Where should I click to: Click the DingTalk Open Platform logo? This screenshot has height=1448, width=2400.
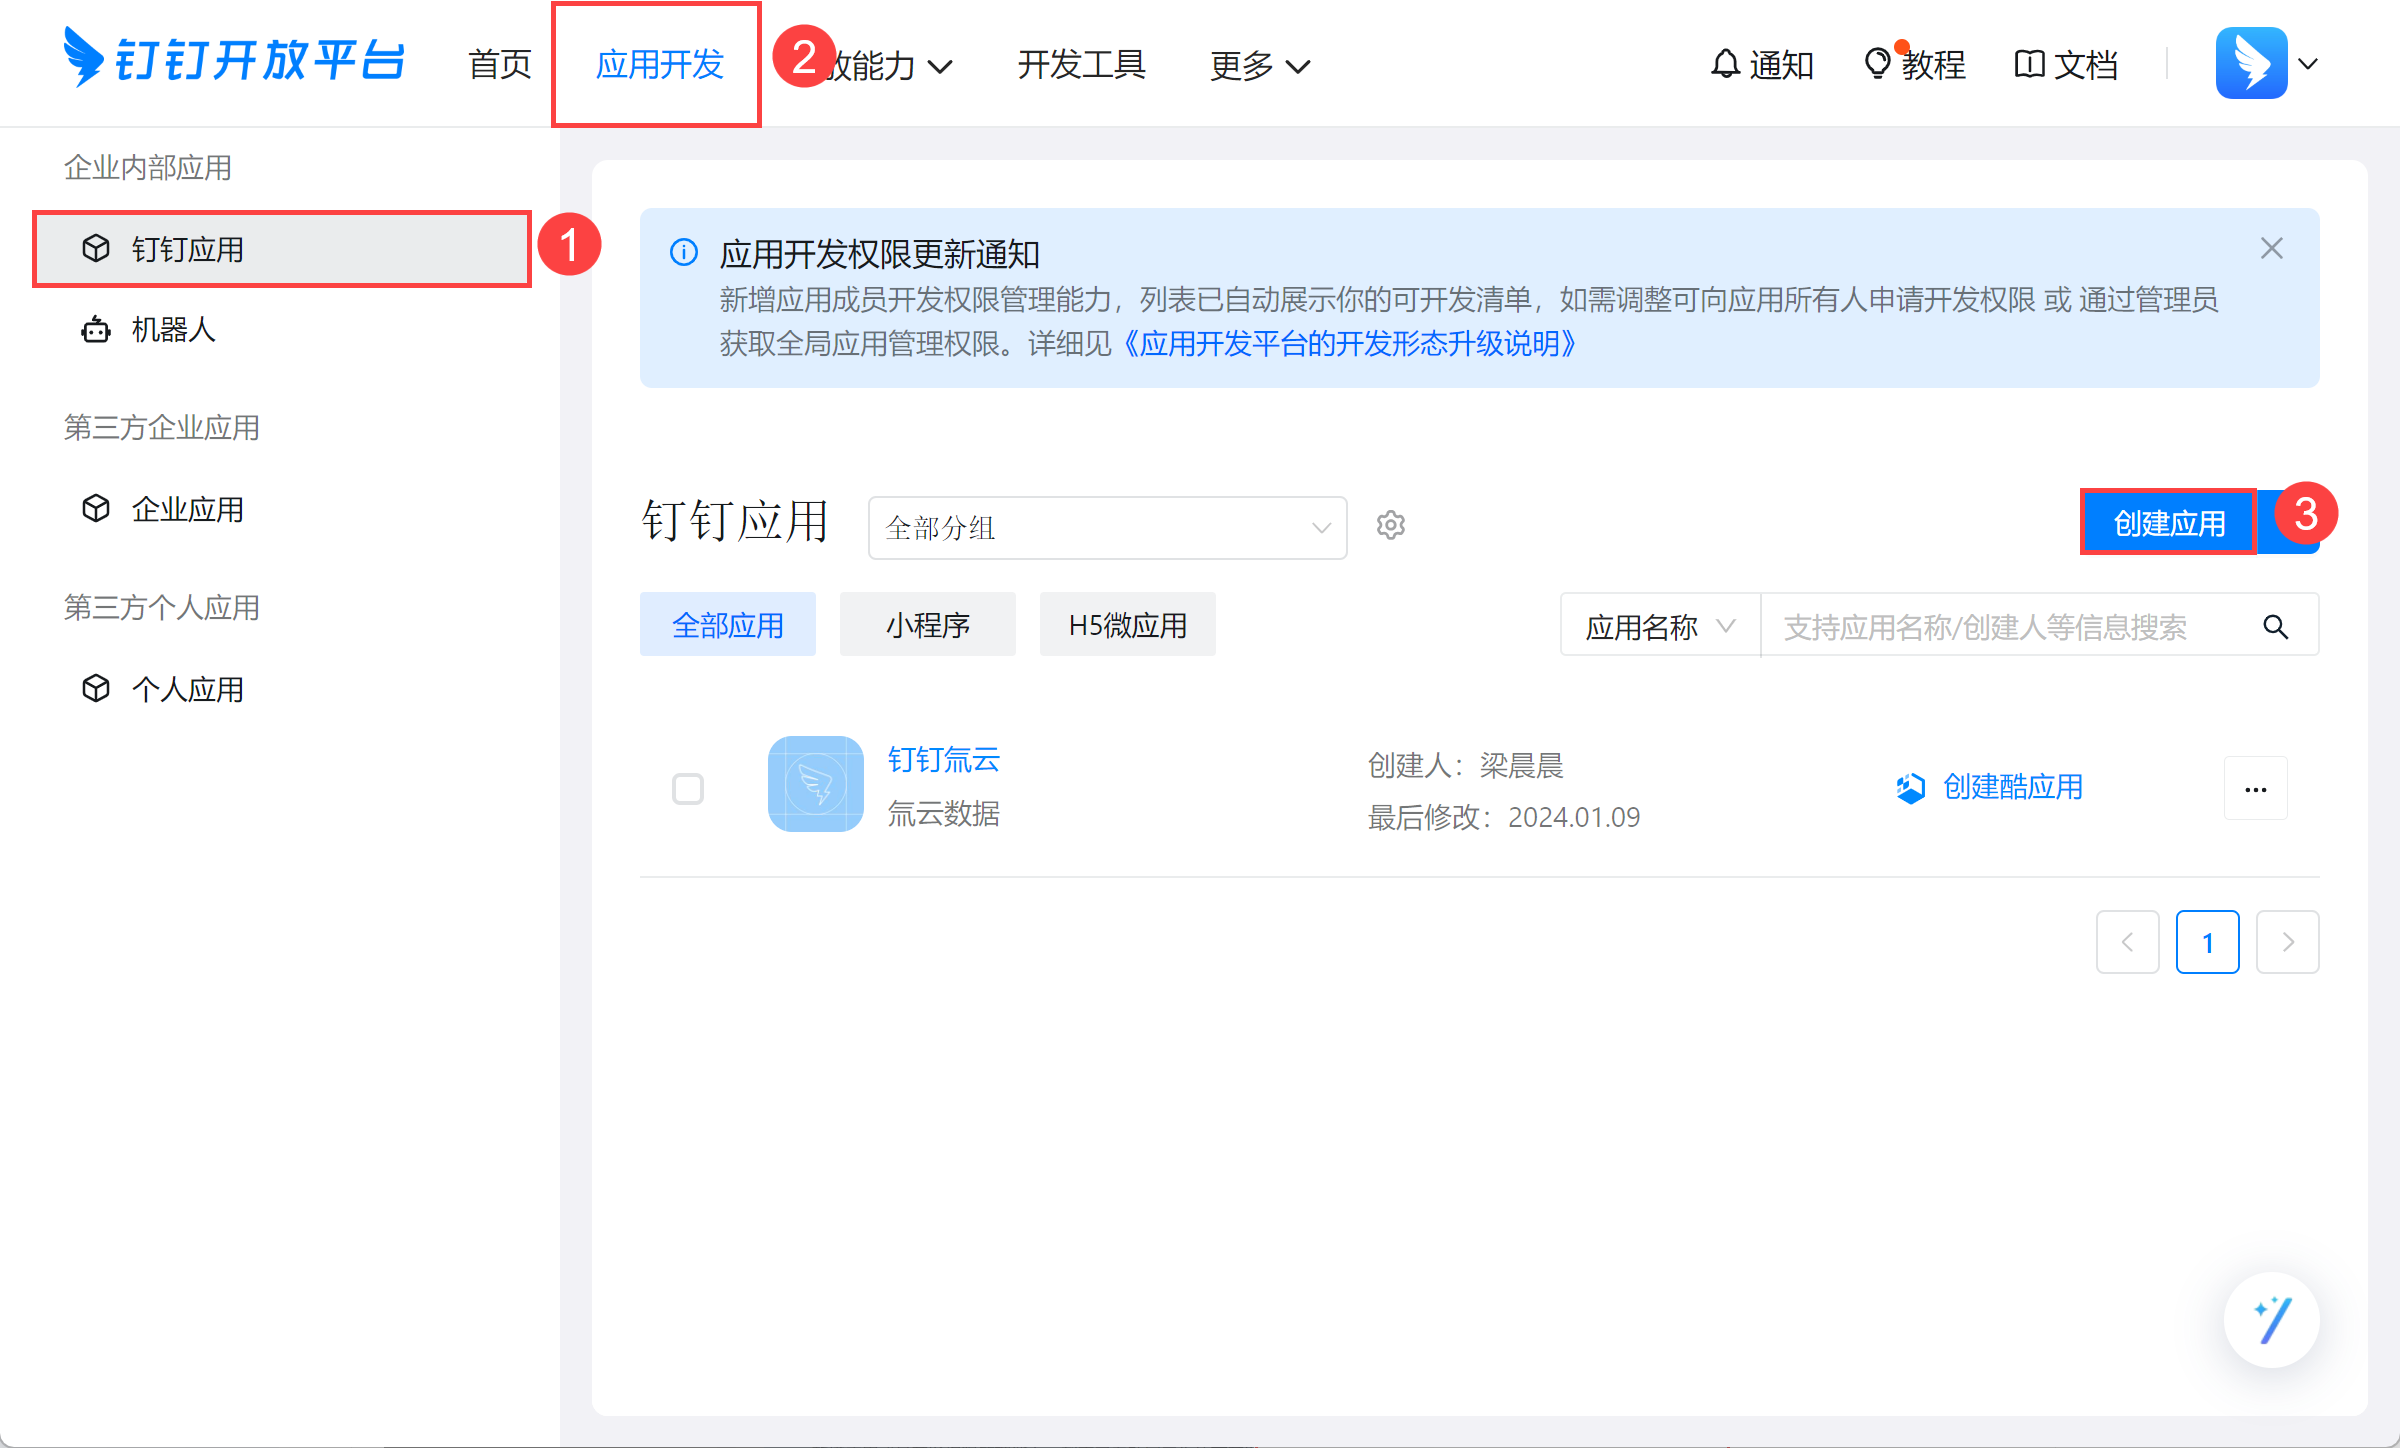point(234,60)
